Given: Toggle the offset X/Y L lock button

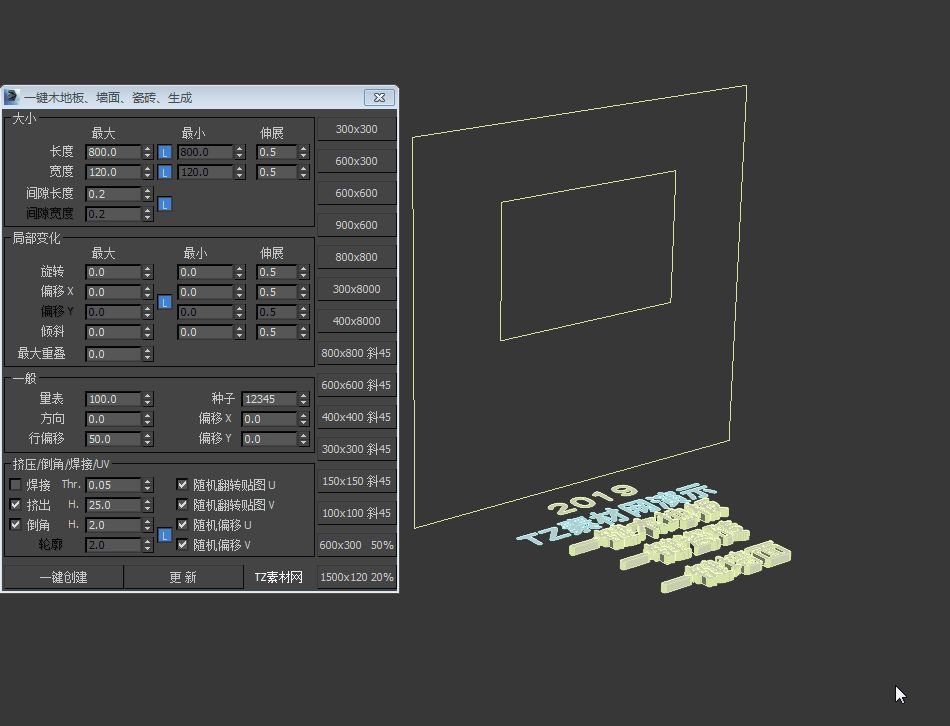Looking at the screenshot, I should pos(164,302).
